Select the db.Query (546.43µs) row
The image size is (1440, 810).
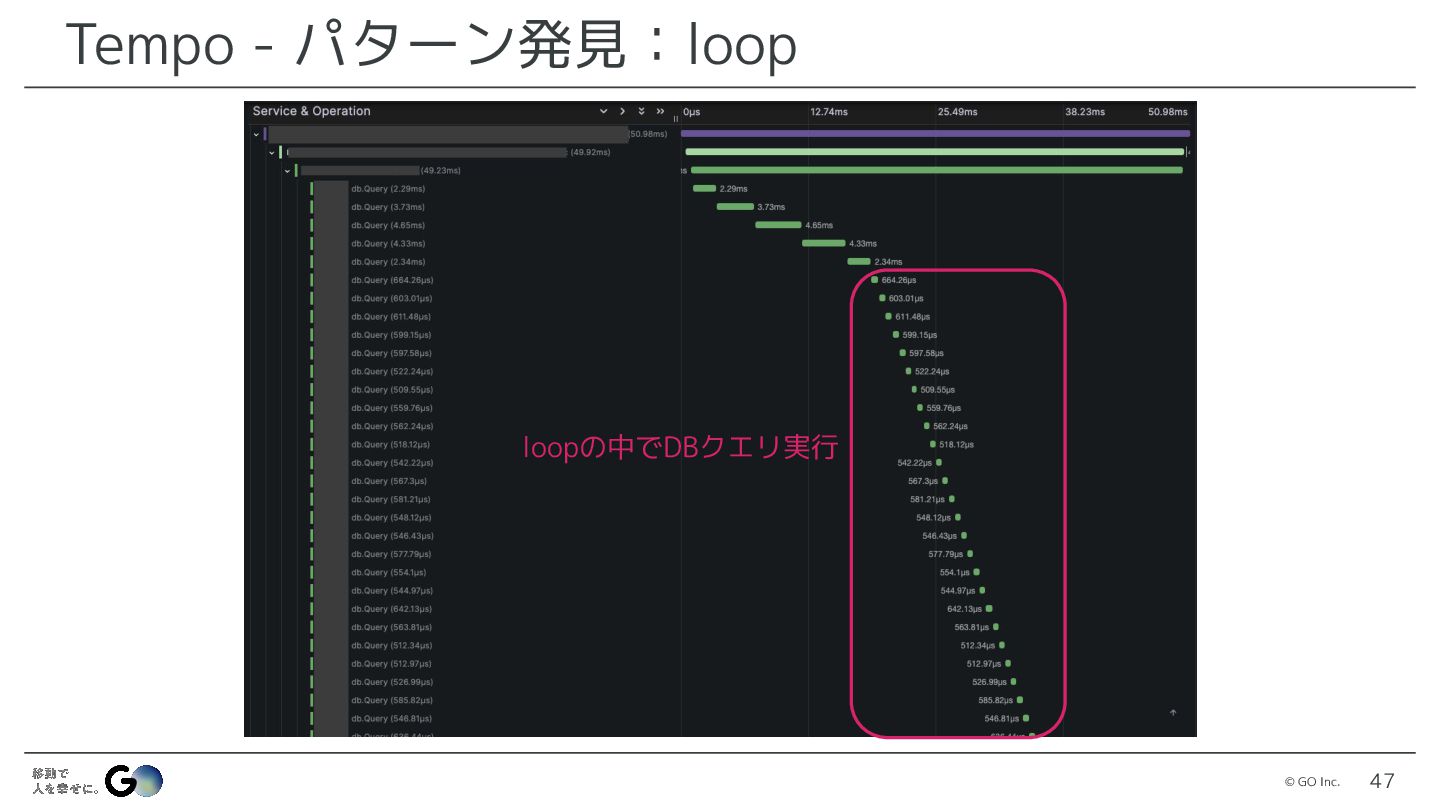click(391, 536)
